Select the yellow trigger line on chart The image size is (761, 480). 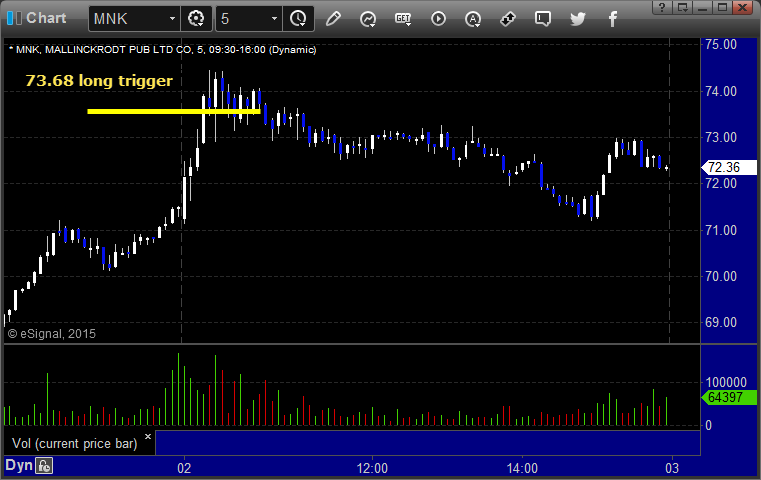pyautogui.click(x=174, y=112)
